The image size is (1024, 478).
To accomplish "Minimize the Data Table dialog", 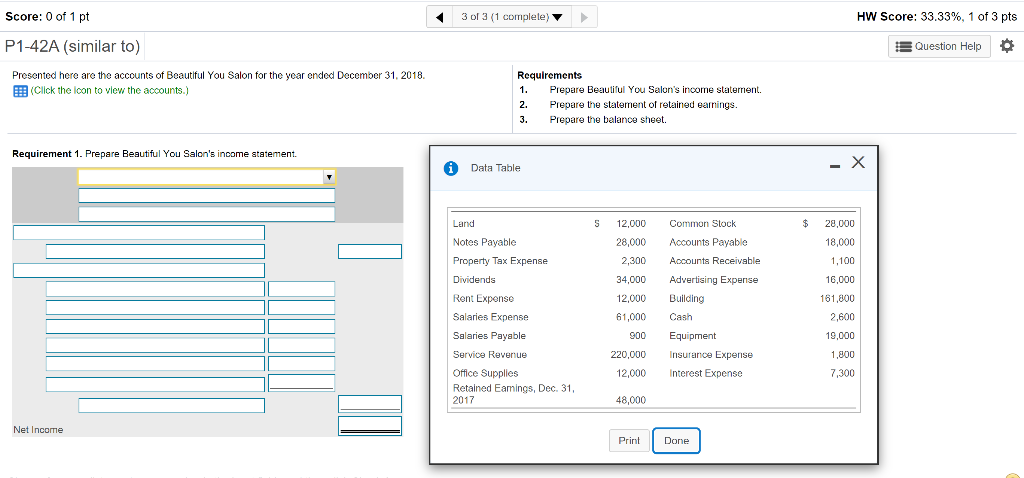I will 833,167.
